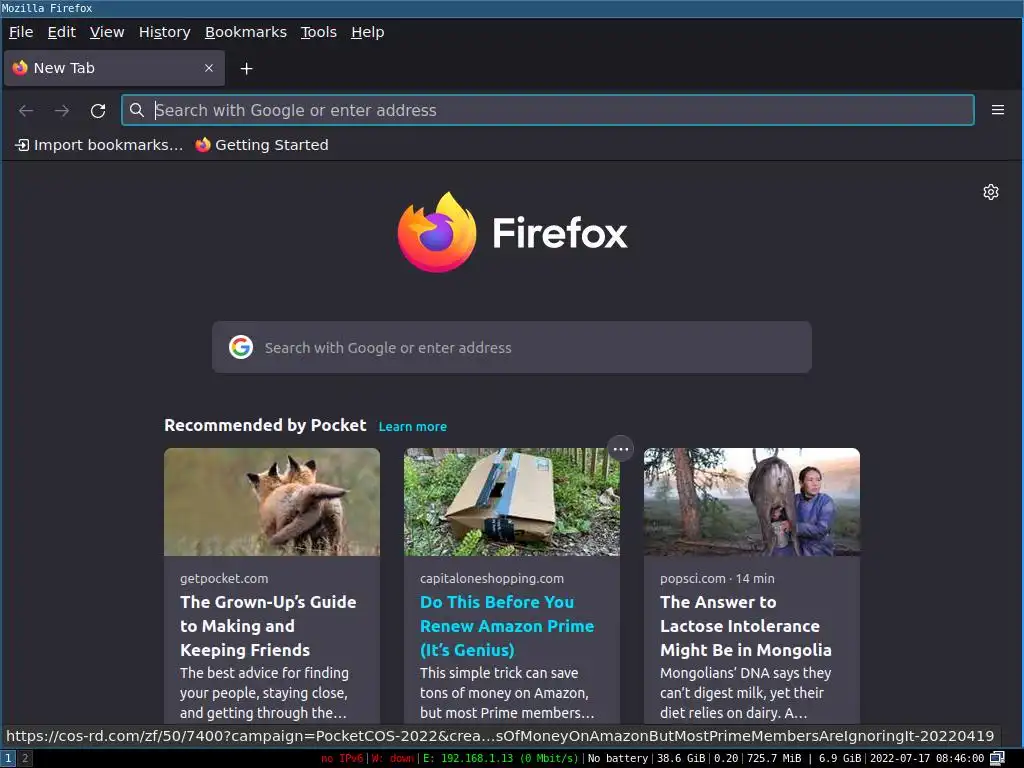The image size is (1024, 768).
Task: Click the foxes thumbnail image
Action: click(x=272, y=502)
